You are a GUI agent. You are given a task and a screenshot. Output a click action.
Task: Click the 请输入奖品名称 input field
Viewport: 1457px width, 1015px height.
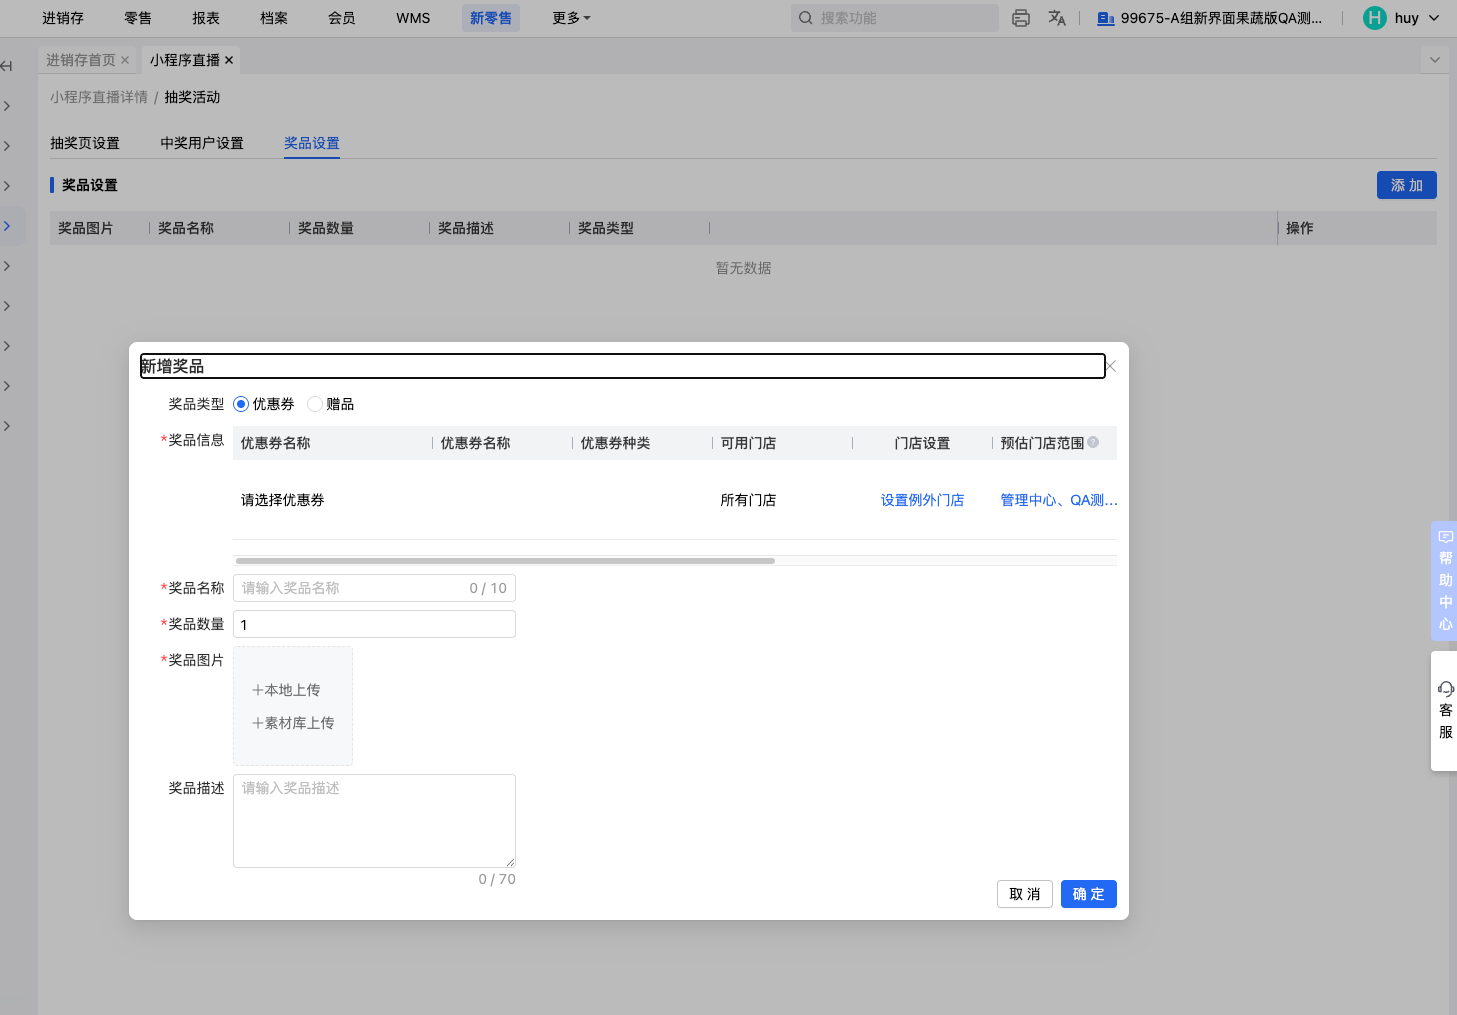tap(350, 588)
